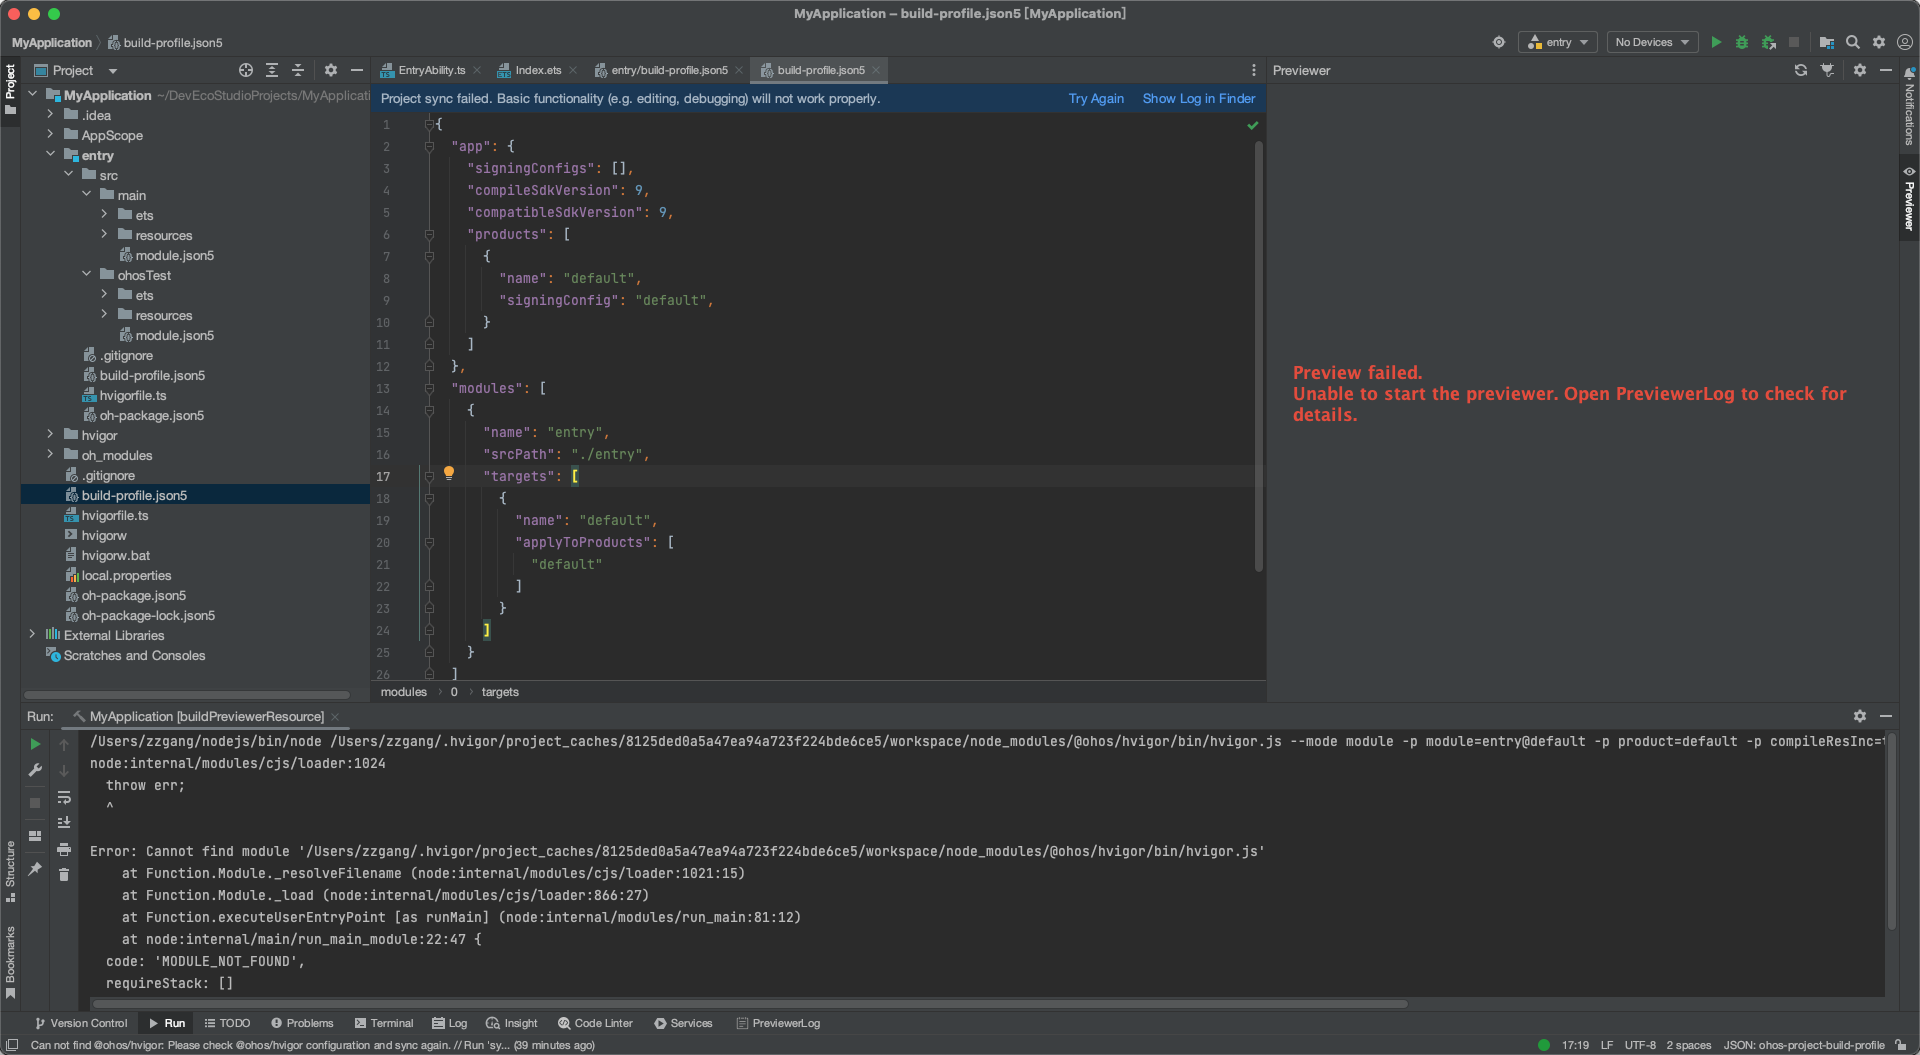Open the Problems tool tab

(x=302, y=1023)
